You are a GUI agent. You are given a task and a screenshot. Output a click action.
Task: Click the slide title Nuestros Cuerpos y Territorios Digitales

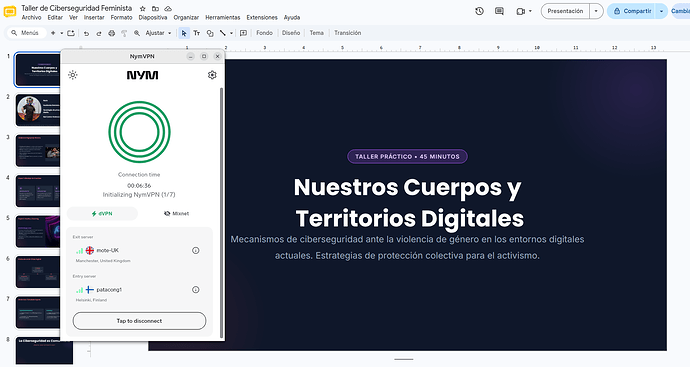(x=408, y=202)
